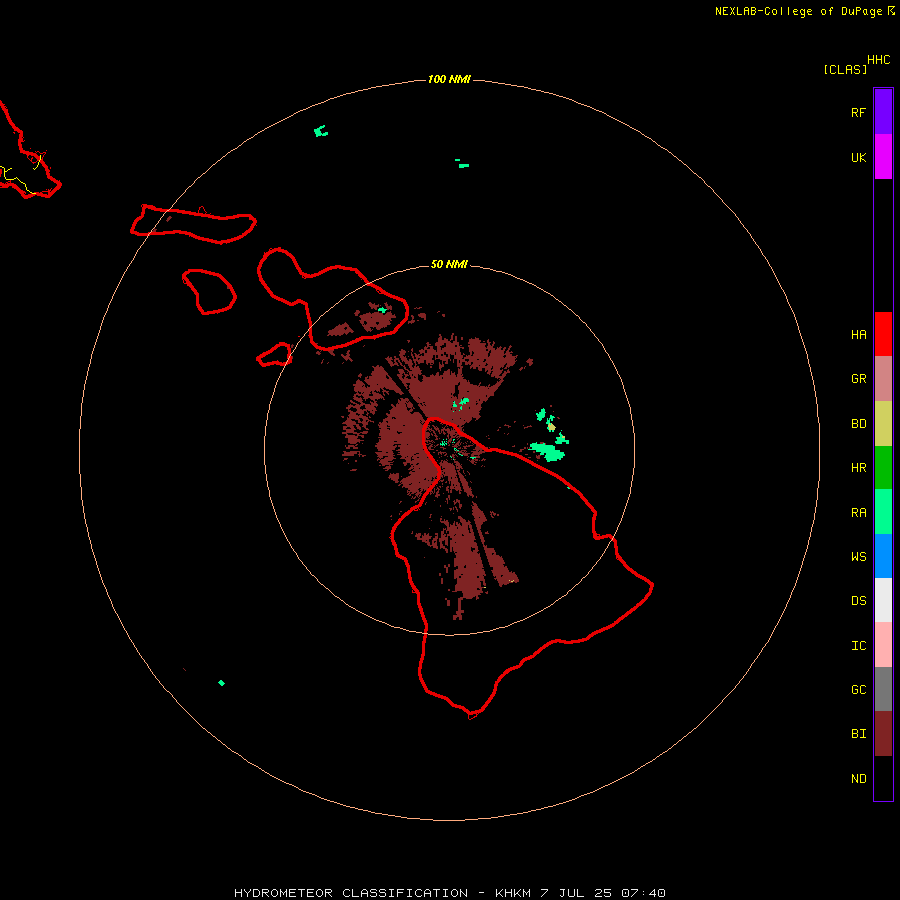The height and width of the screenshot is (900, 900).
Task: Click the BD legend label
Action: point(858,424)
